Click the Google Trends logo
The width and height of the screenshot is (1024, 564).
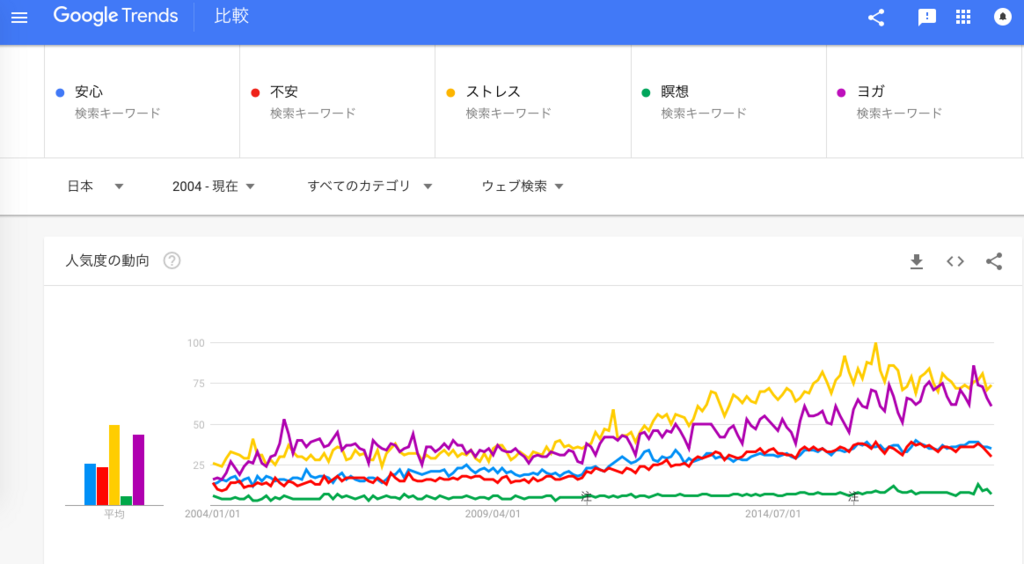pyautogui.click(x=115, y=17)
